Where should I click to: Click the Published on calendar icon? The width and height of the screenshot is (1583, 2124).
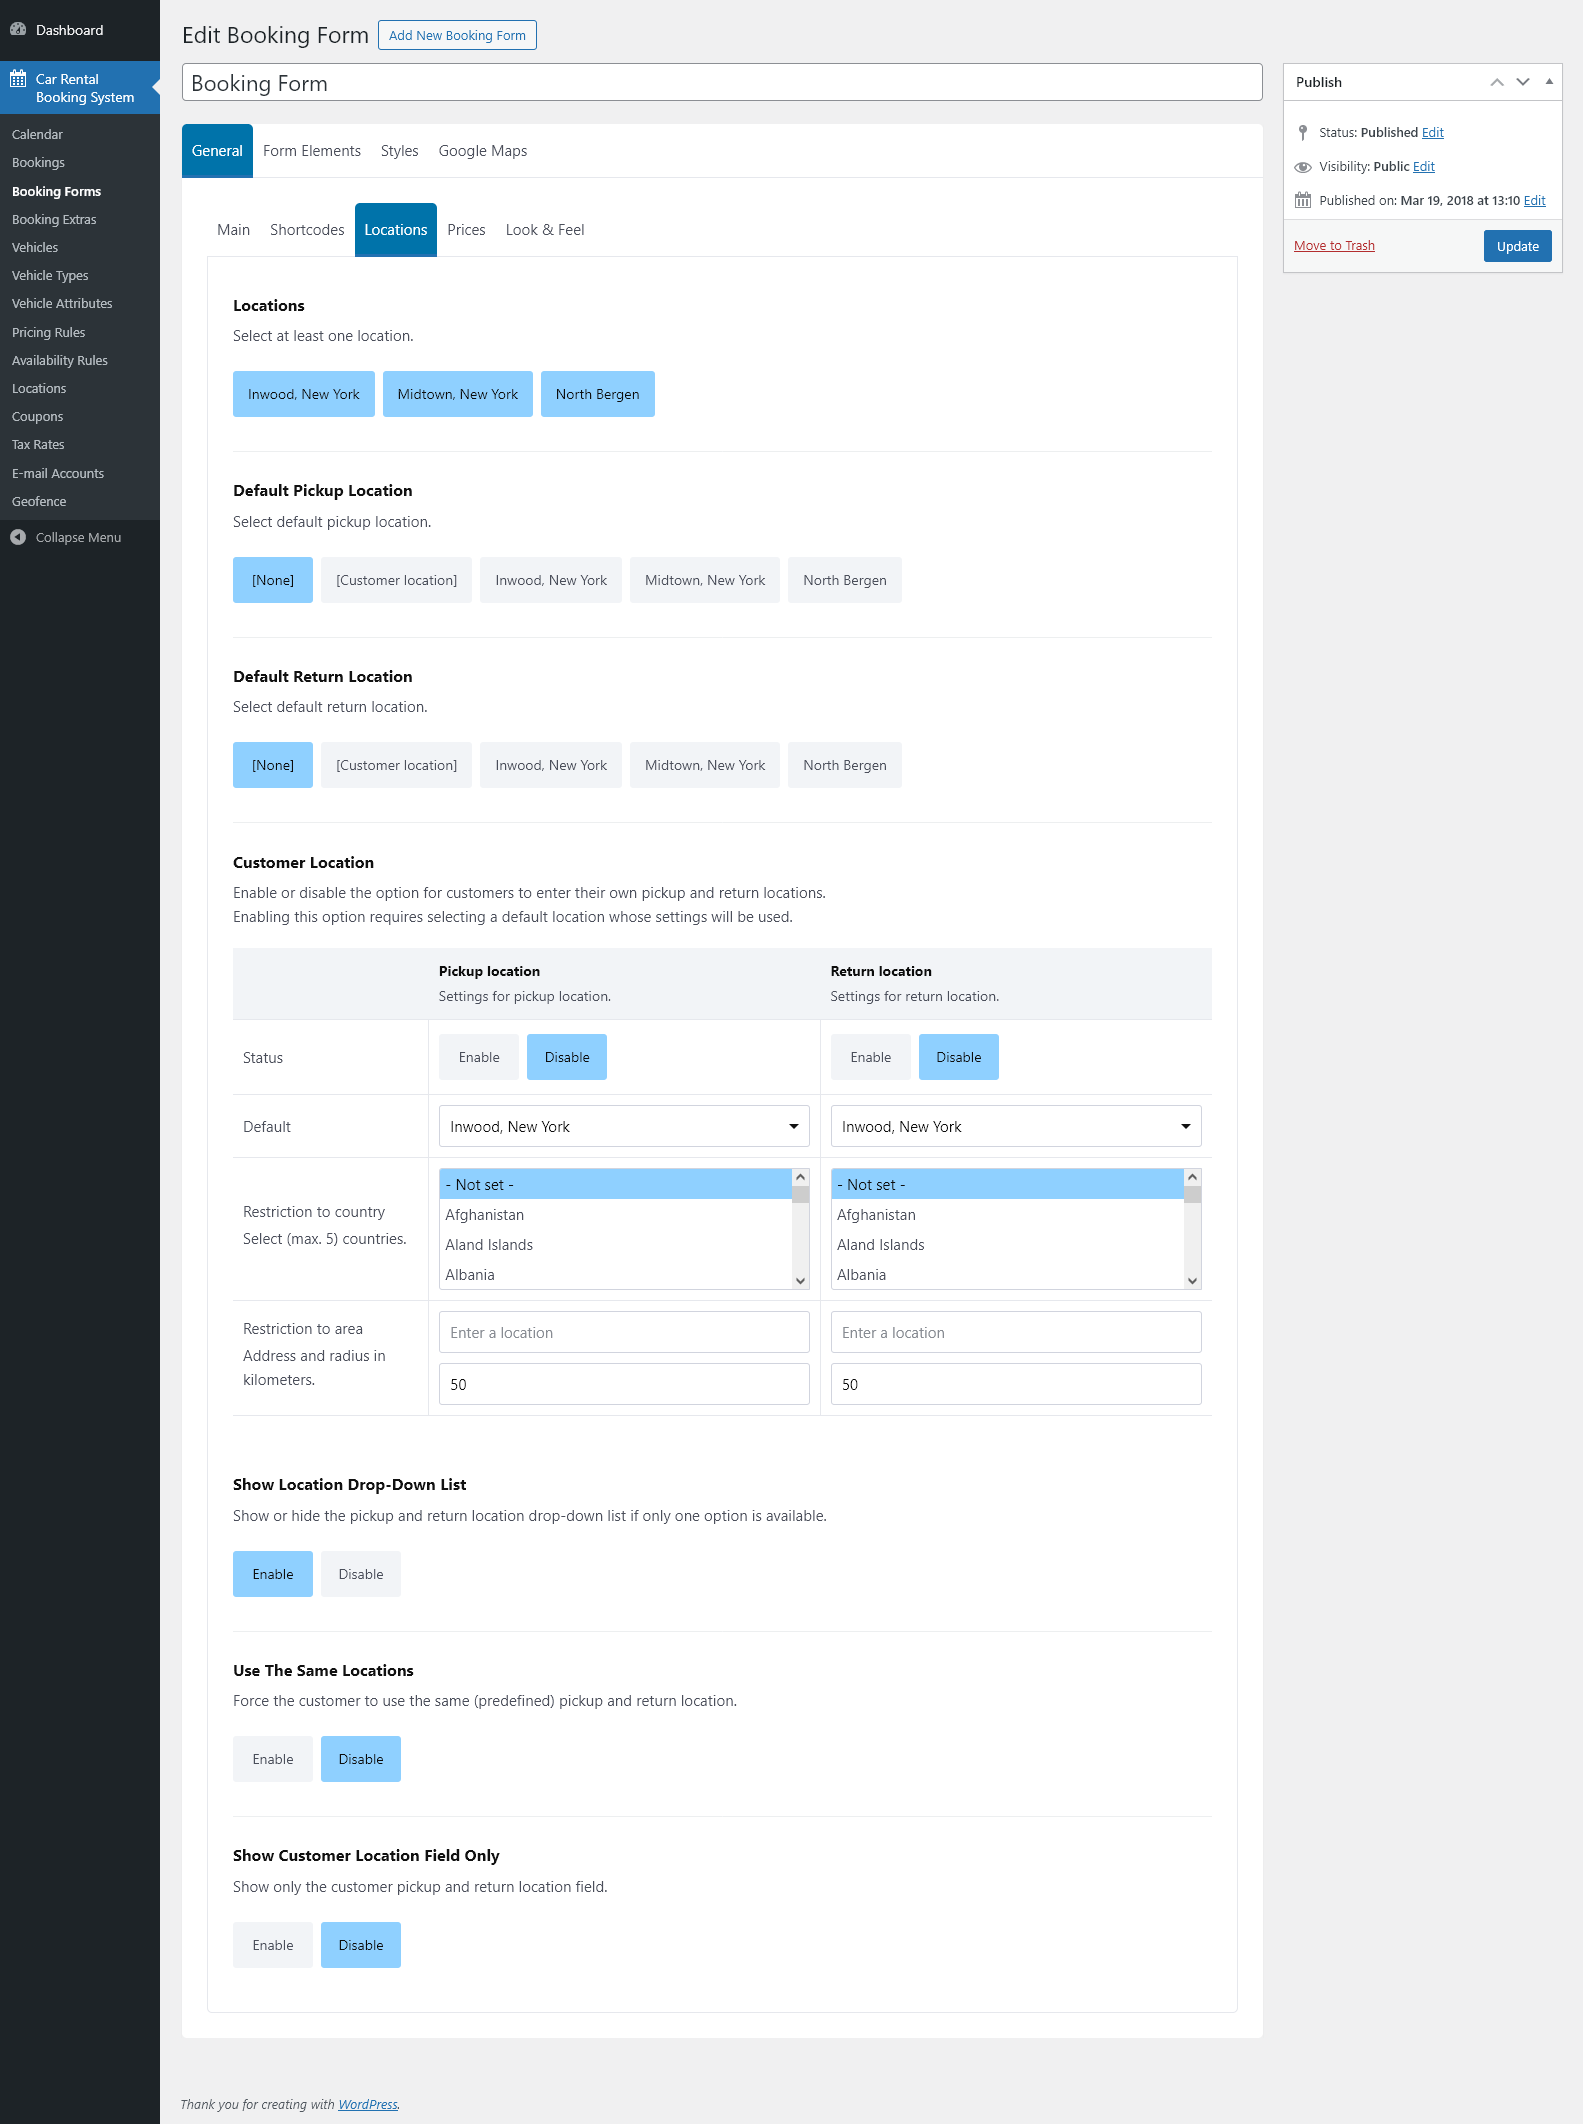(x=1303, y=201)
